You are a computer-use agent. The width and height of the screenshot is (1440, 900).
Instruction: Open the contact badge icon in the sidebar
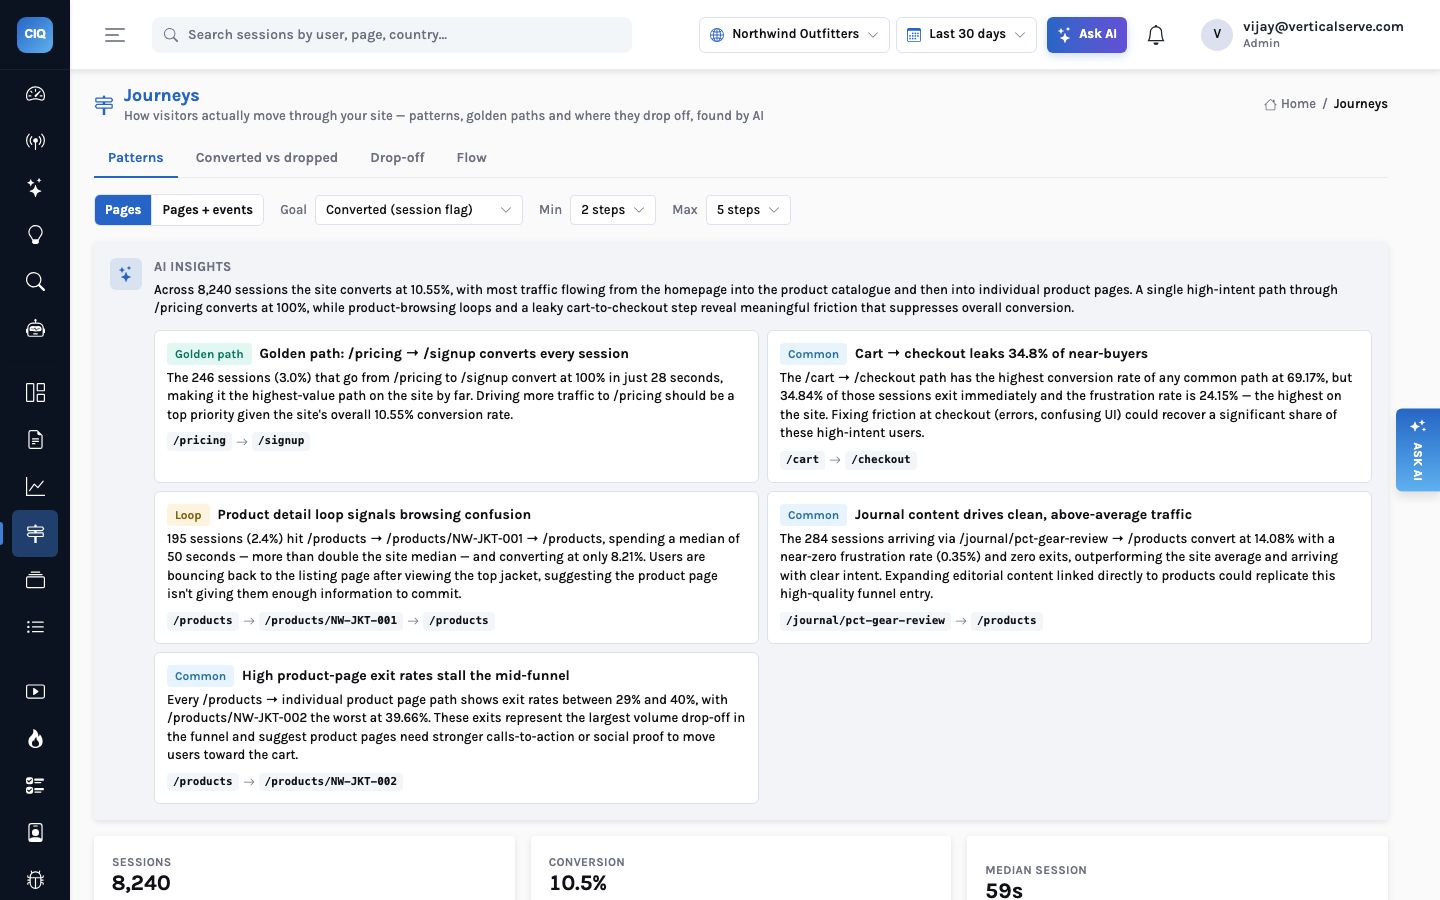(x=35, y=833)
